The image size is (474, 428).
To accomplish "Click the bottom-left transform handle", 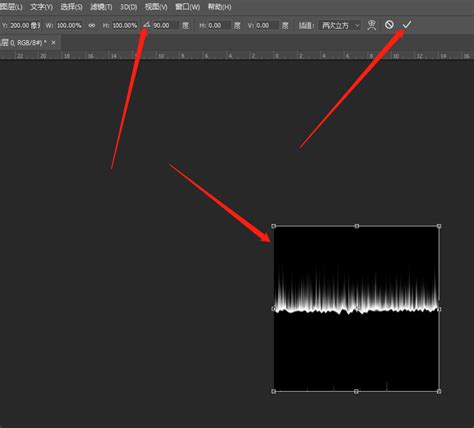I will 273,391.
